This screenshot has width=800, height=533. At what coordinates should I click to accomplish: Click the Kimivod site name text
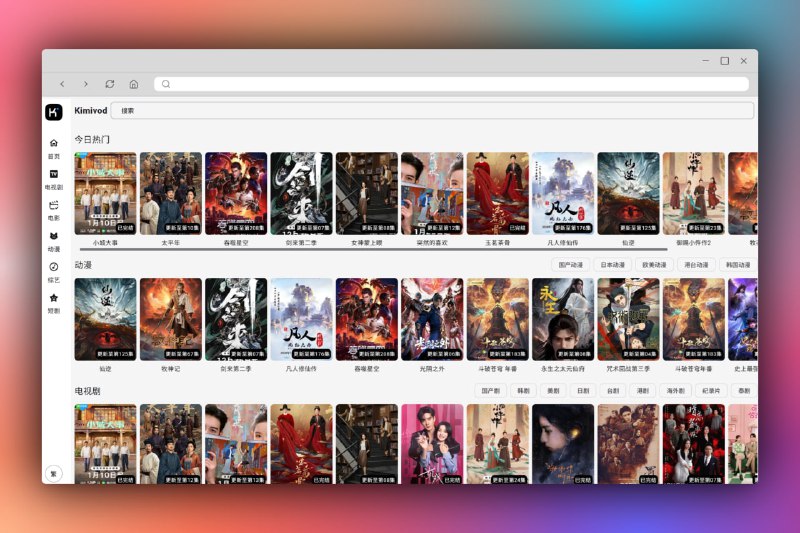click(91, 111)
